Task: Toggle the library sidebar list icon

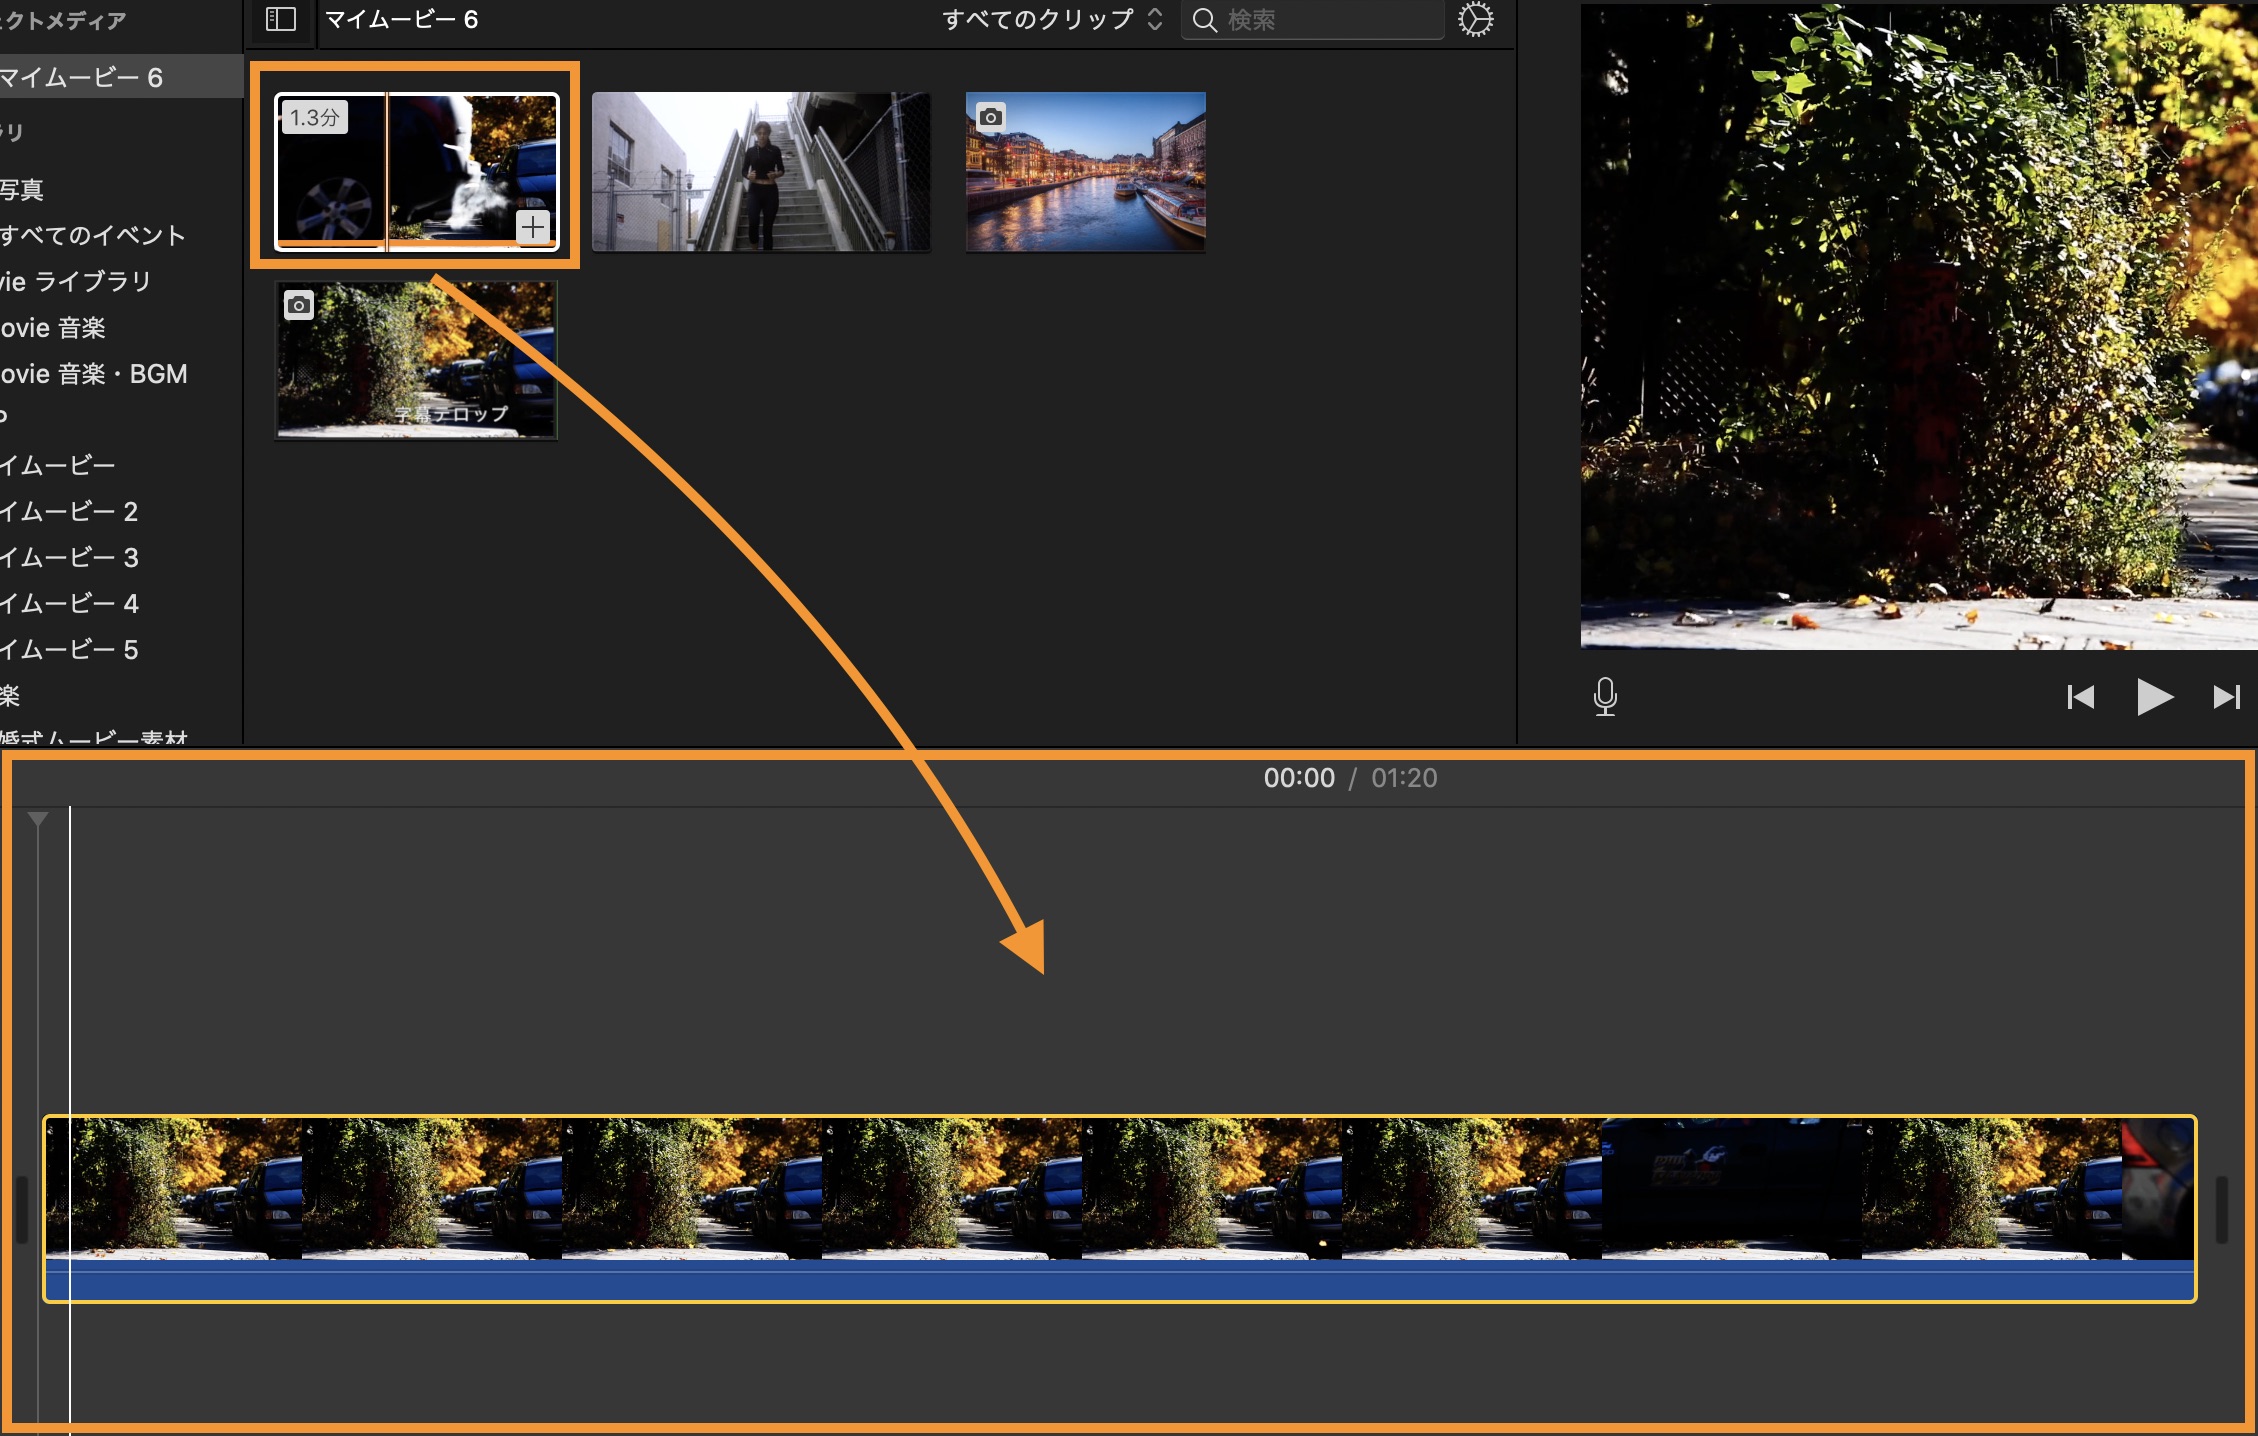Action: pyautogui.click(x=281, y=19)
